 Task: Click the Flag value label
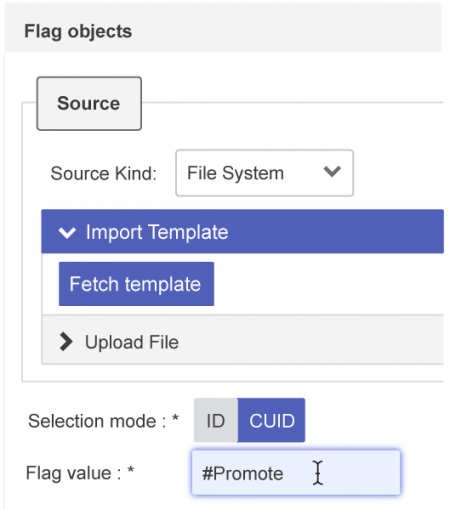(80, 473)
